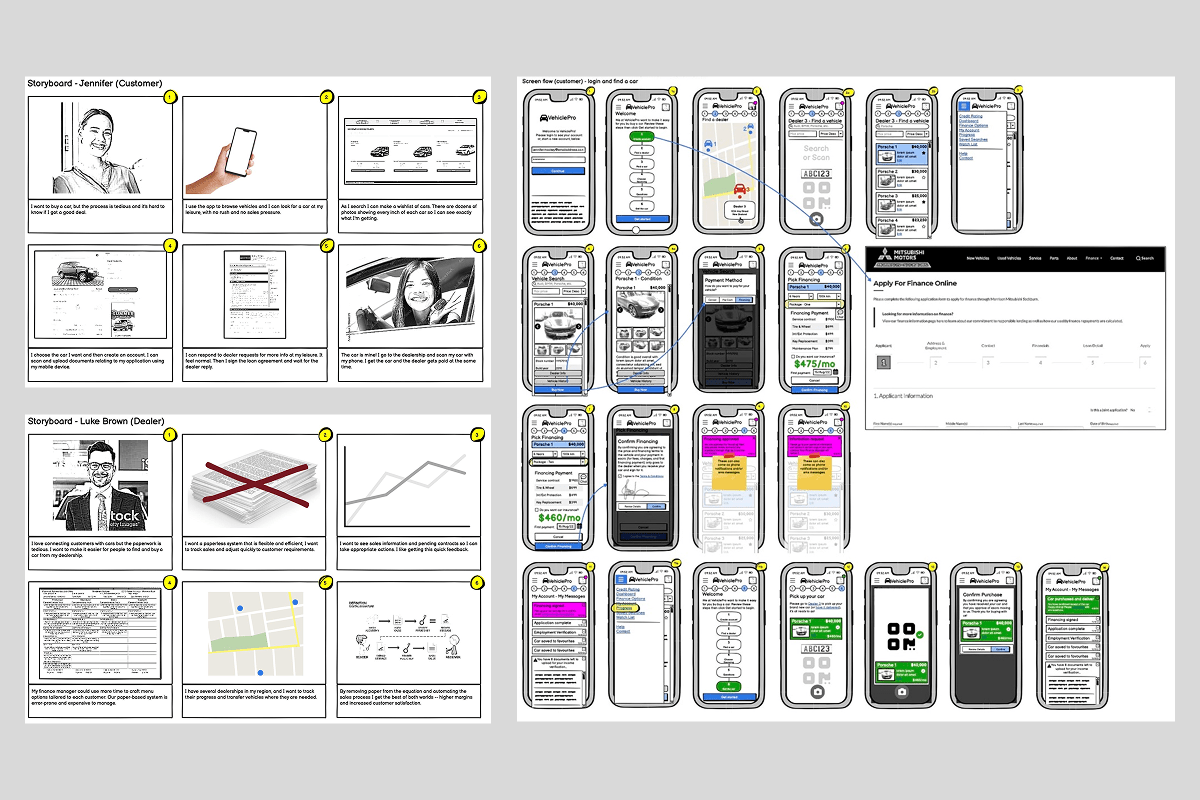The width and height of the screenshot is (1200, 800).
Task: Tap the camera icon under Search or Scan
Action: (817, 217)
